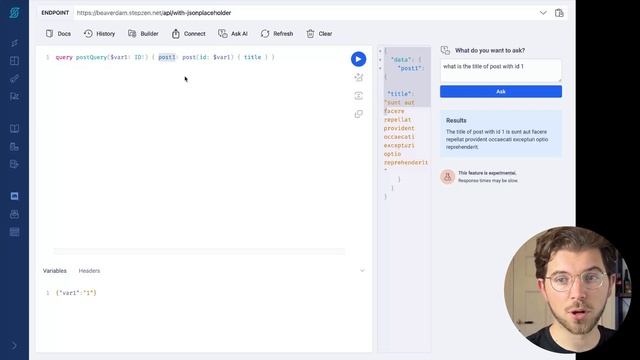
Task: Click the results answer text about post id 1
Action: (x=497, y=139)
